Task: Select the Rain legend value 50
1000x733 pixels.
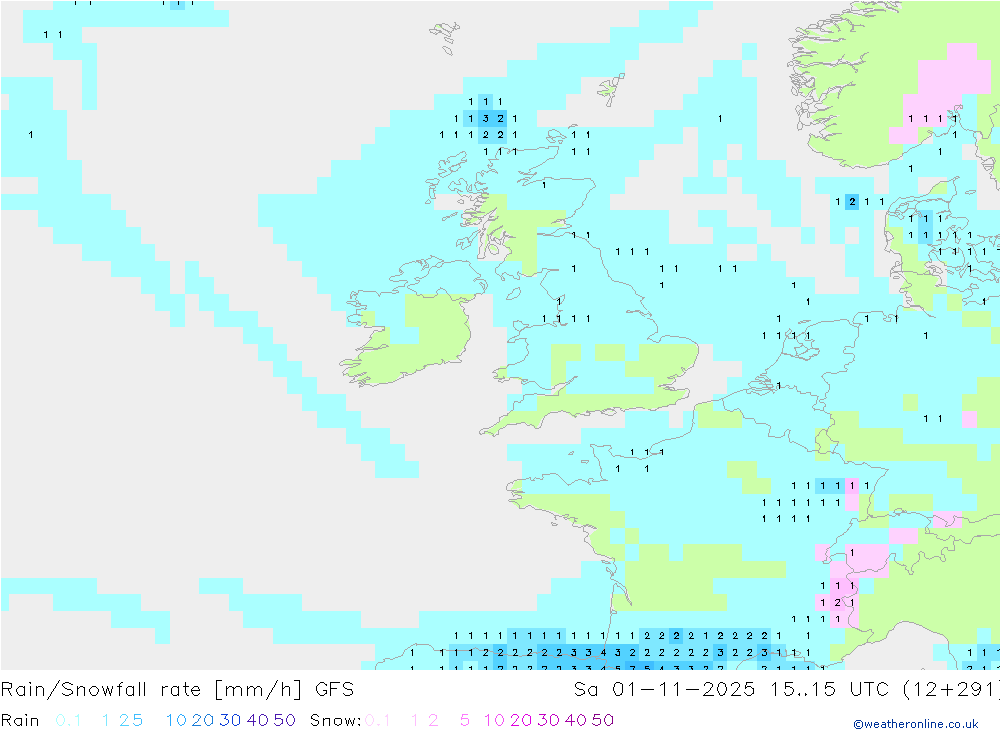Action: 284,720
